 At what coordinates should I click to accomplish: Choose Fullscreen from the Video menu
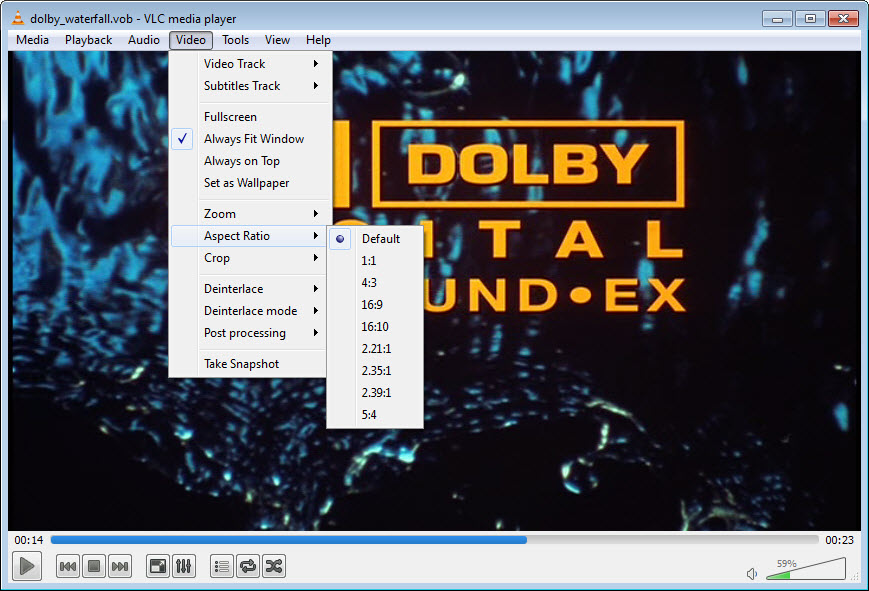[x=251, y=117]
